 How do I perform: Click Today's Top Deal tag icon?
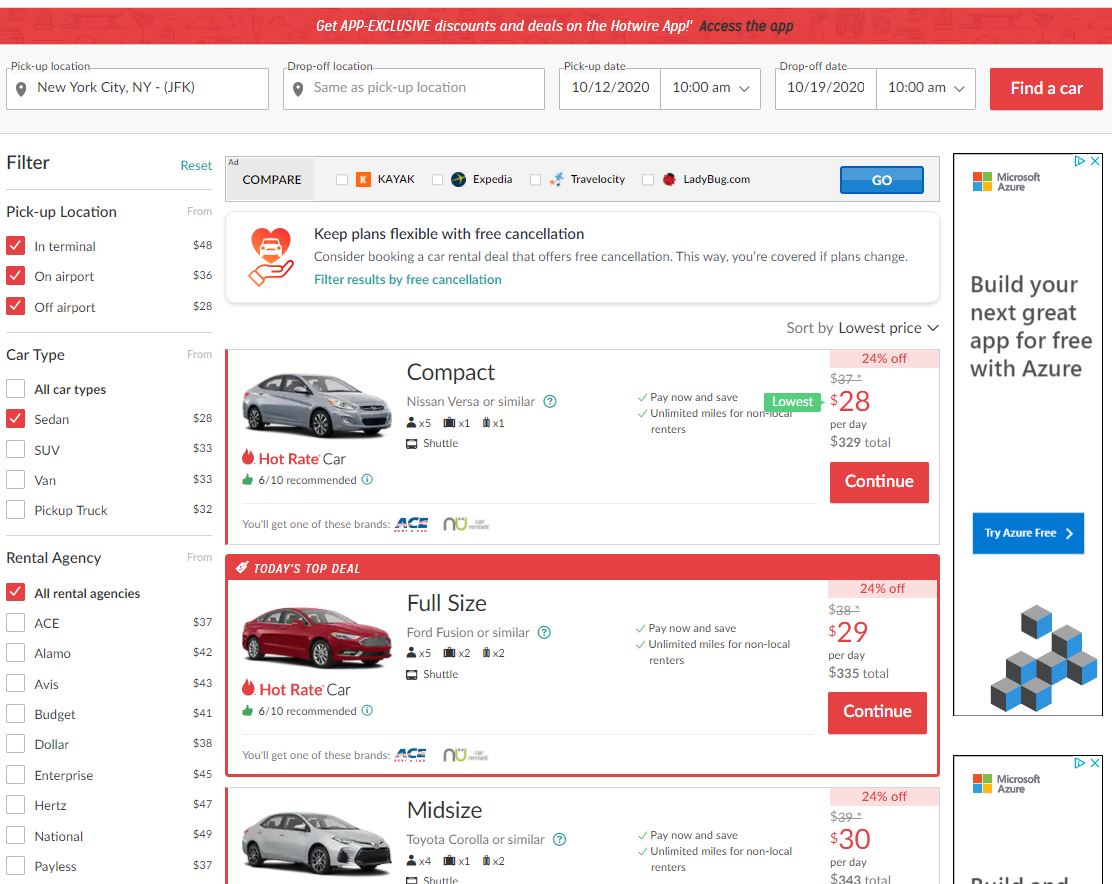pos(242,567)
